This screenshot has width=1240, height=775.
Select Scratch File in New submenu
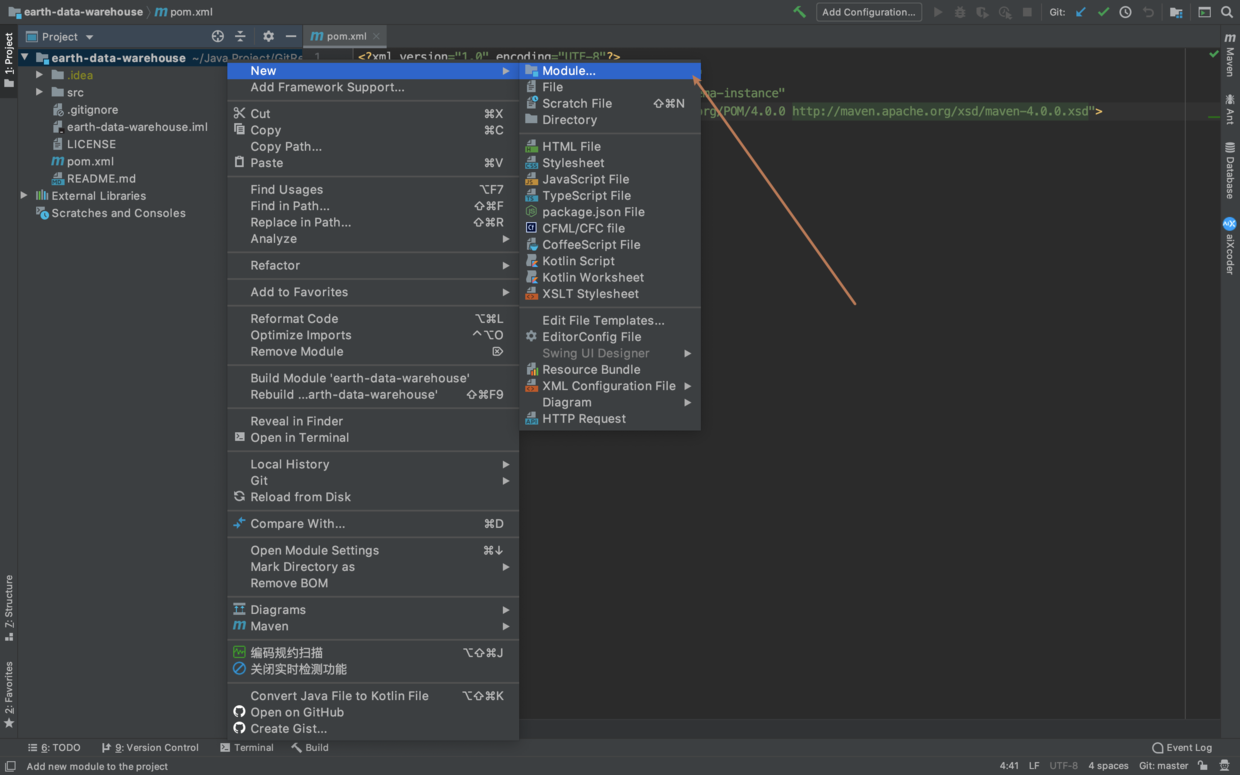(610, 103)
